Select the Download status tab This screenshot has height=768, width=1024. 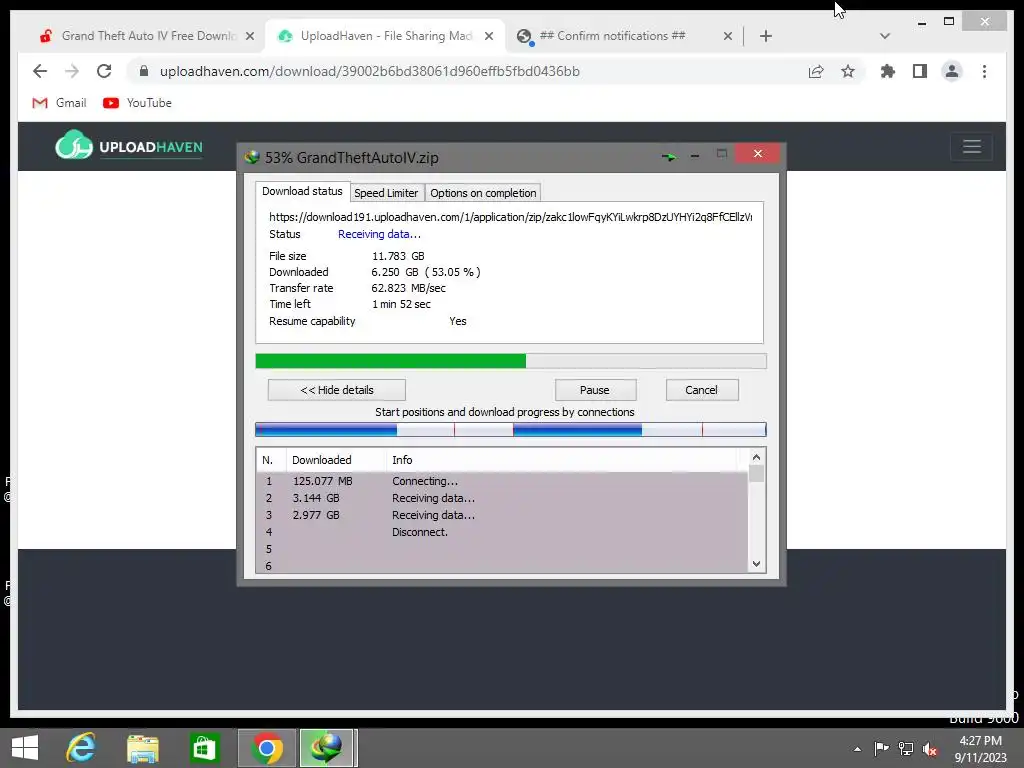point(302,191)
